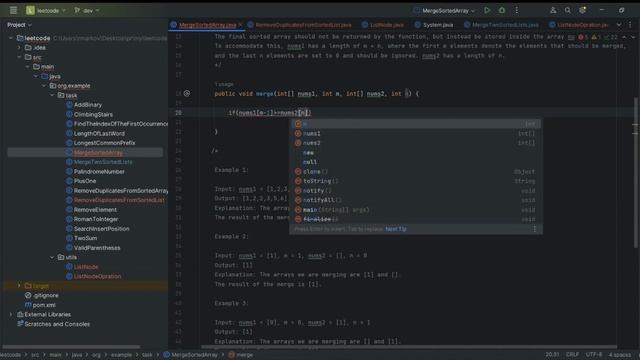This screenshot has width=640, height=360.
Task: Open Project tool window view dropdown
Action: (x=19, y=25)
